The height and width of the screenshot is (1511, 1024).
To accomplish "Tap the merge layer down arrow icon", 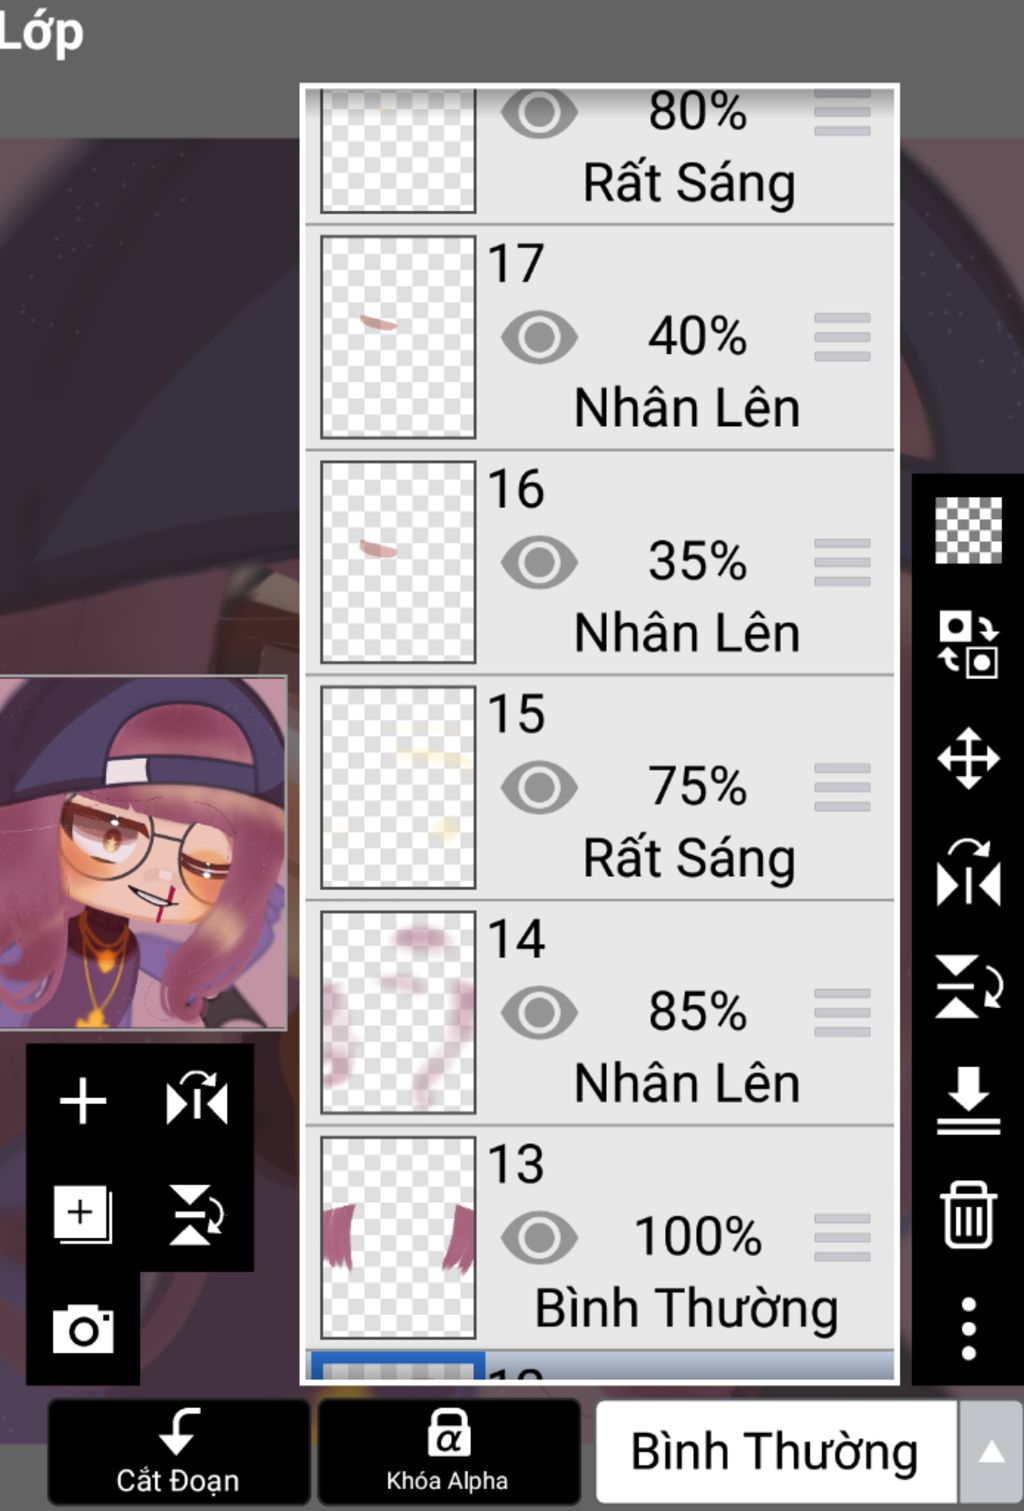I will pyautogui.click(x=968, y=1100).
